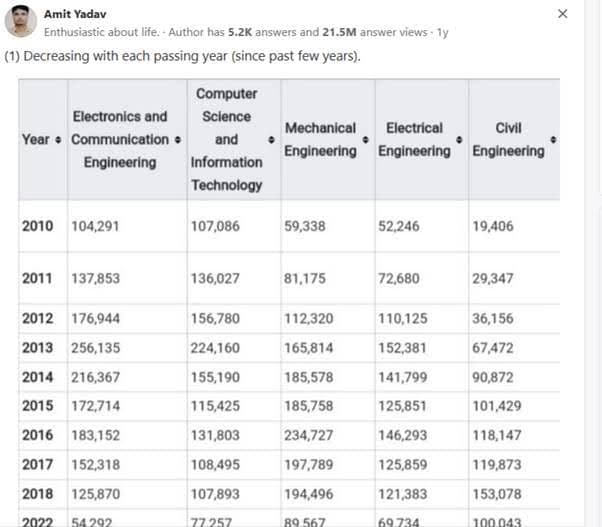Click the Mechanical Engineering column header text
Screen dimensions: 602x527
[320, 139]
